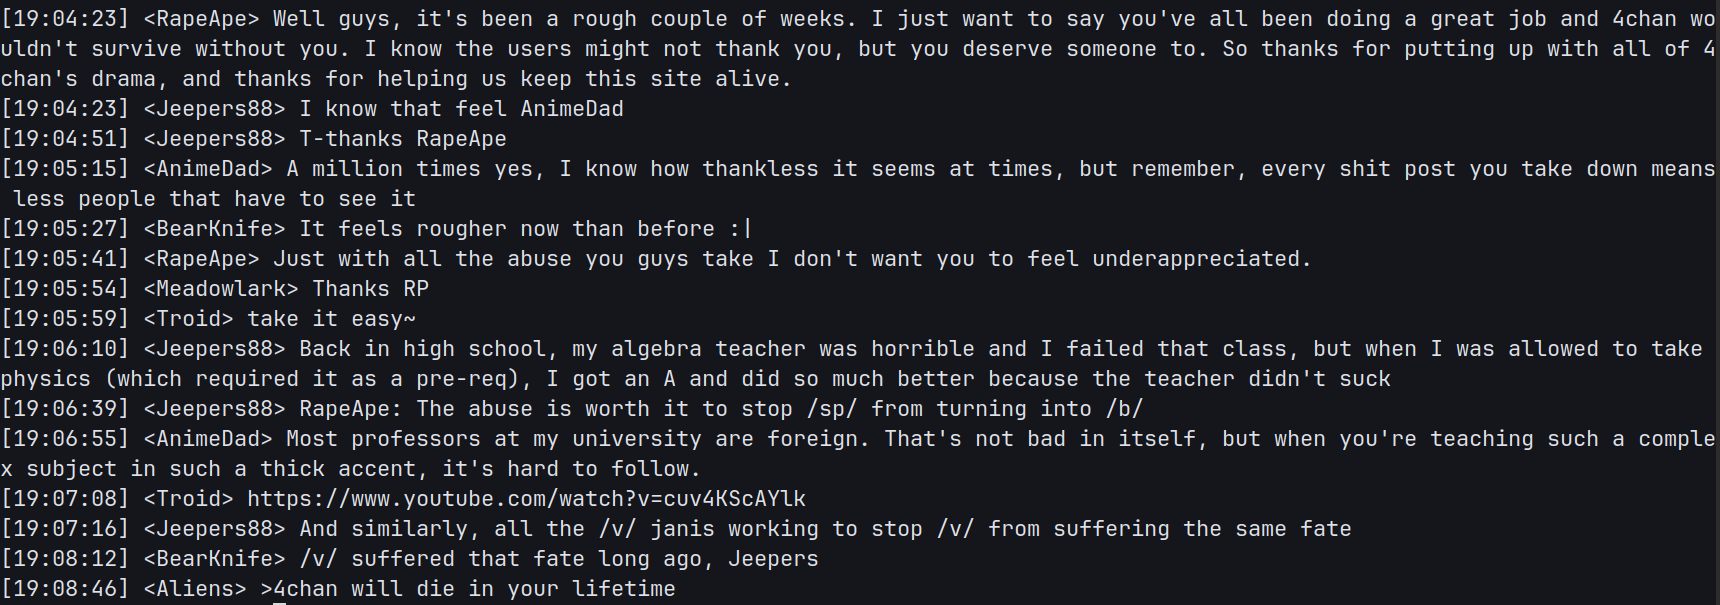Click the [19:04:51] timestamp
Image resolution: width=1720 pixels, height=605 pixels.
65,139
